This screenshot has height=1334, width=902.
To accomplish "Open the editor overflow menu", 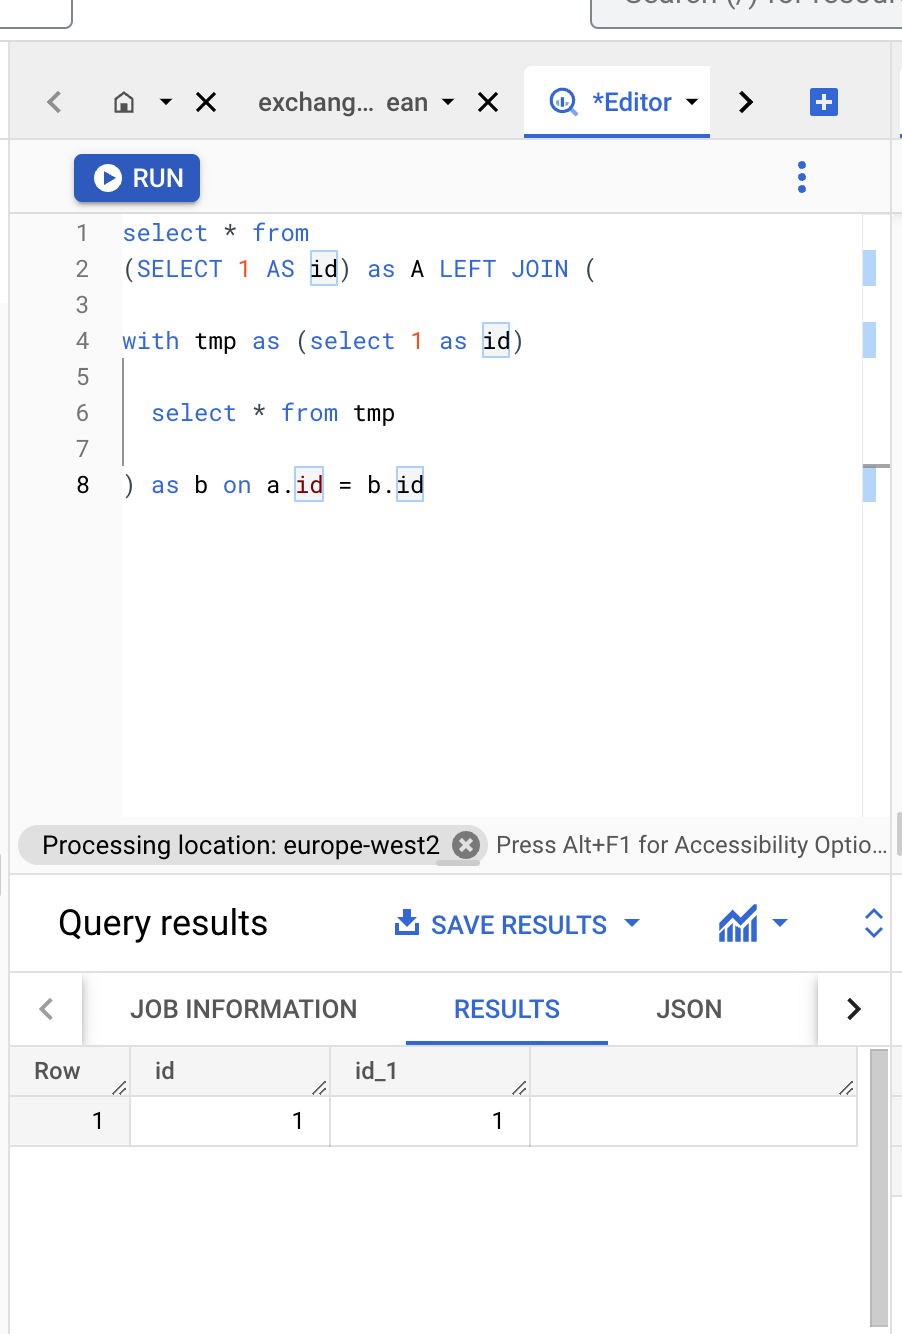I will point(801,177).
